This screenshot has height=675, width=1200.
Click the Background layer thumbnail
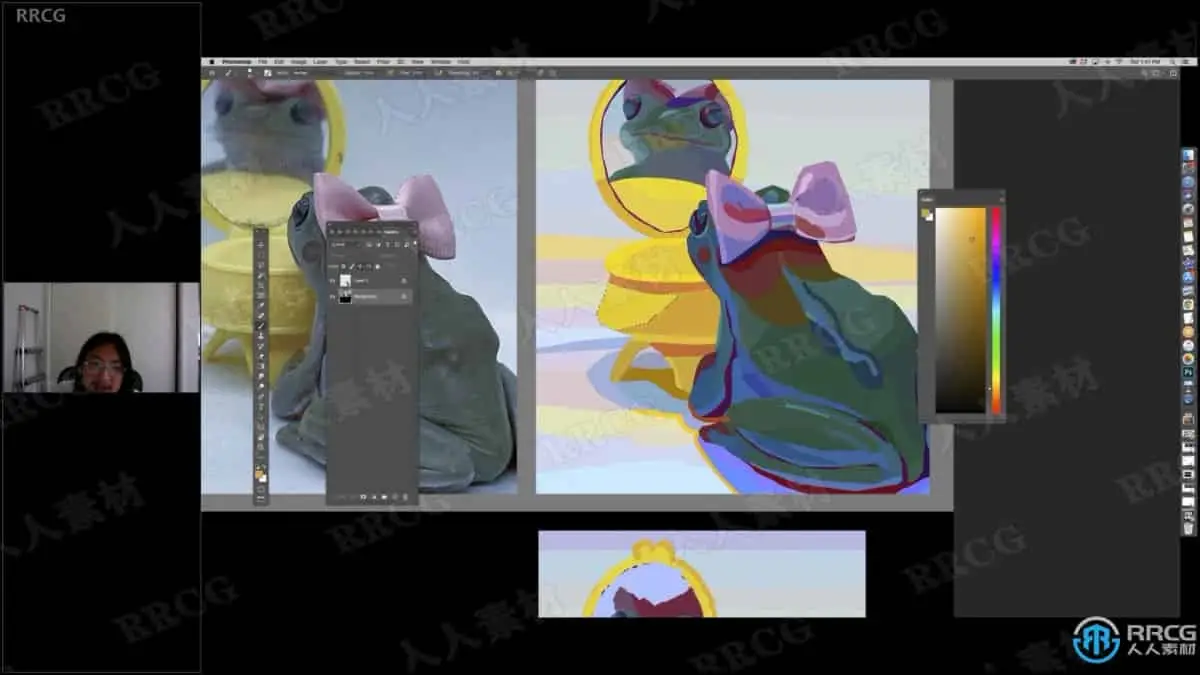click(346, 297)
